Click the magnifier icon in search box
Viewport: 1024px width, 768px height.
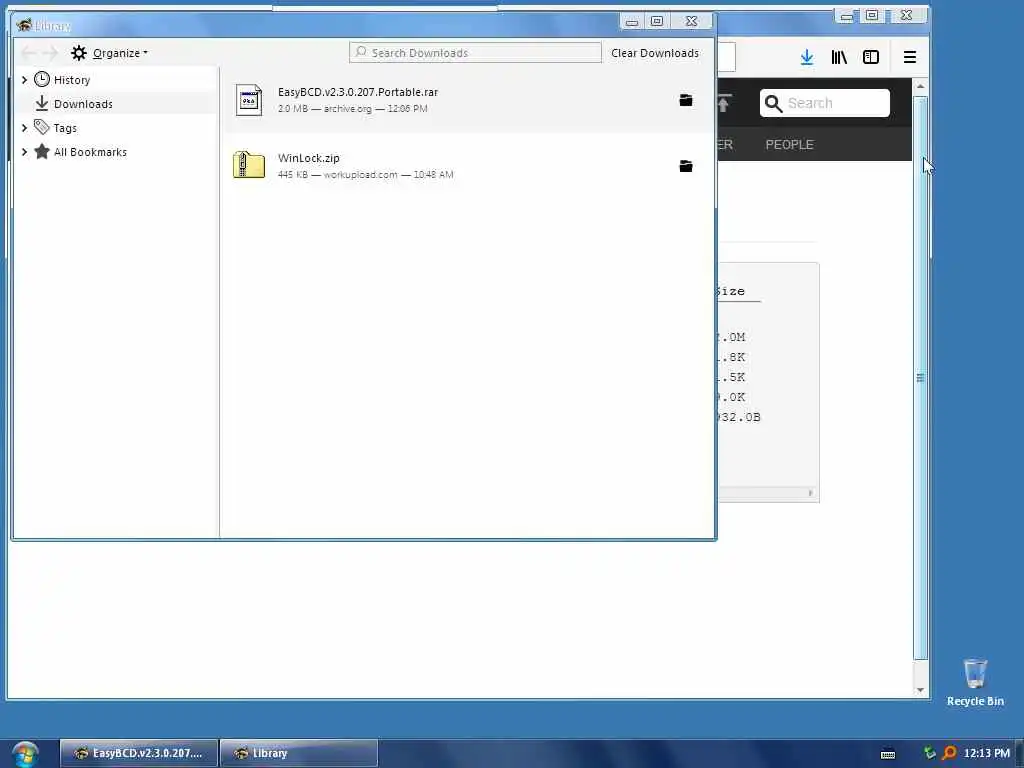[773, 103]
